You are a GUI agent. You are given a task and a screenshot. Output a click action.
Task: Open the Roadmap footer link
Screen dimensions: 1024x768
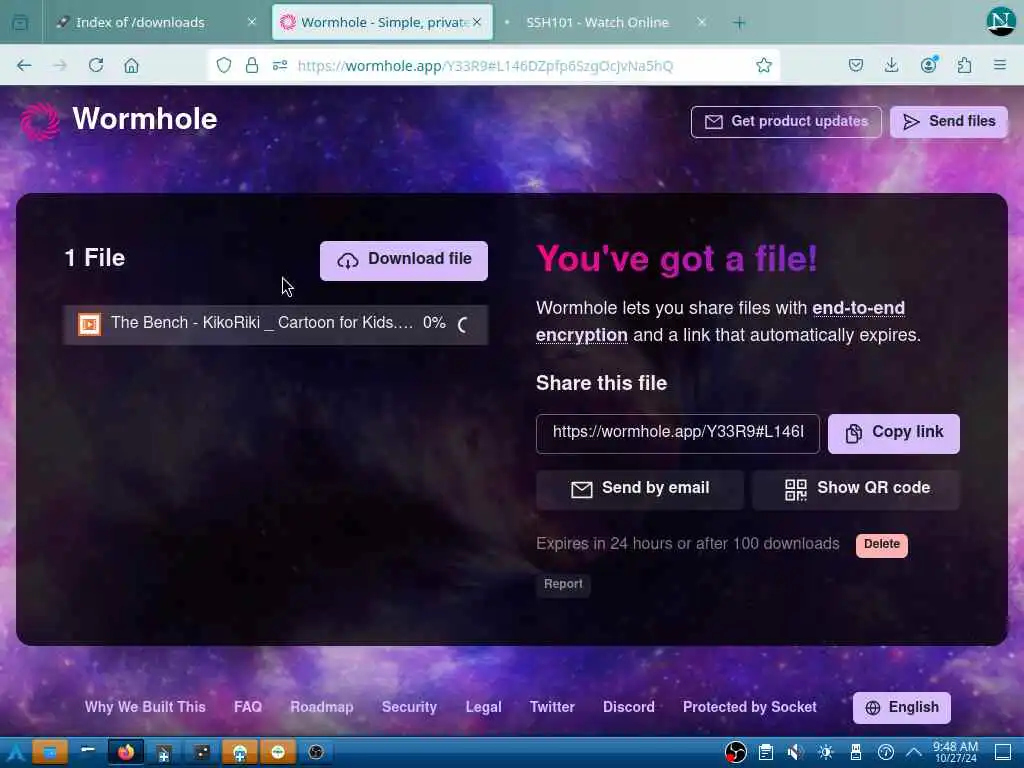322,707
